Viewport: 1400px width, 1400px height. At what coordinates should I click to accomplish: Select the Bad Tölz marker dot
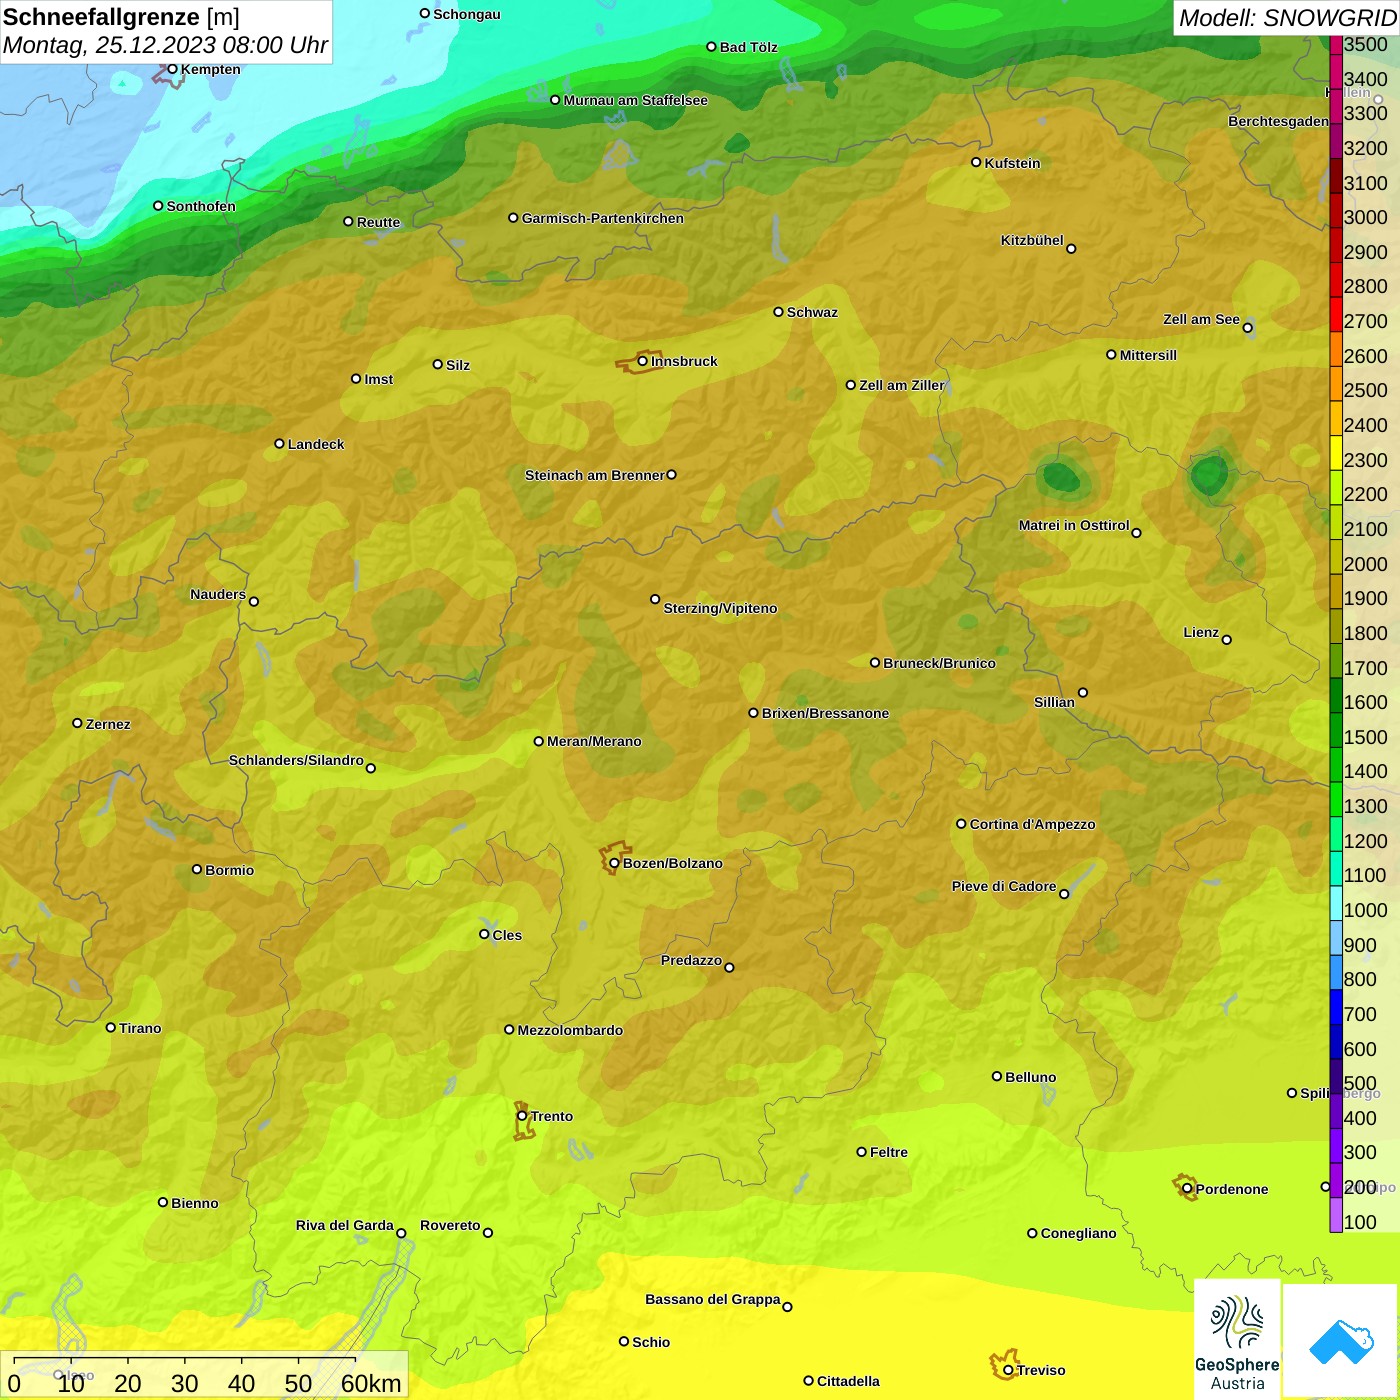[711, 47]
